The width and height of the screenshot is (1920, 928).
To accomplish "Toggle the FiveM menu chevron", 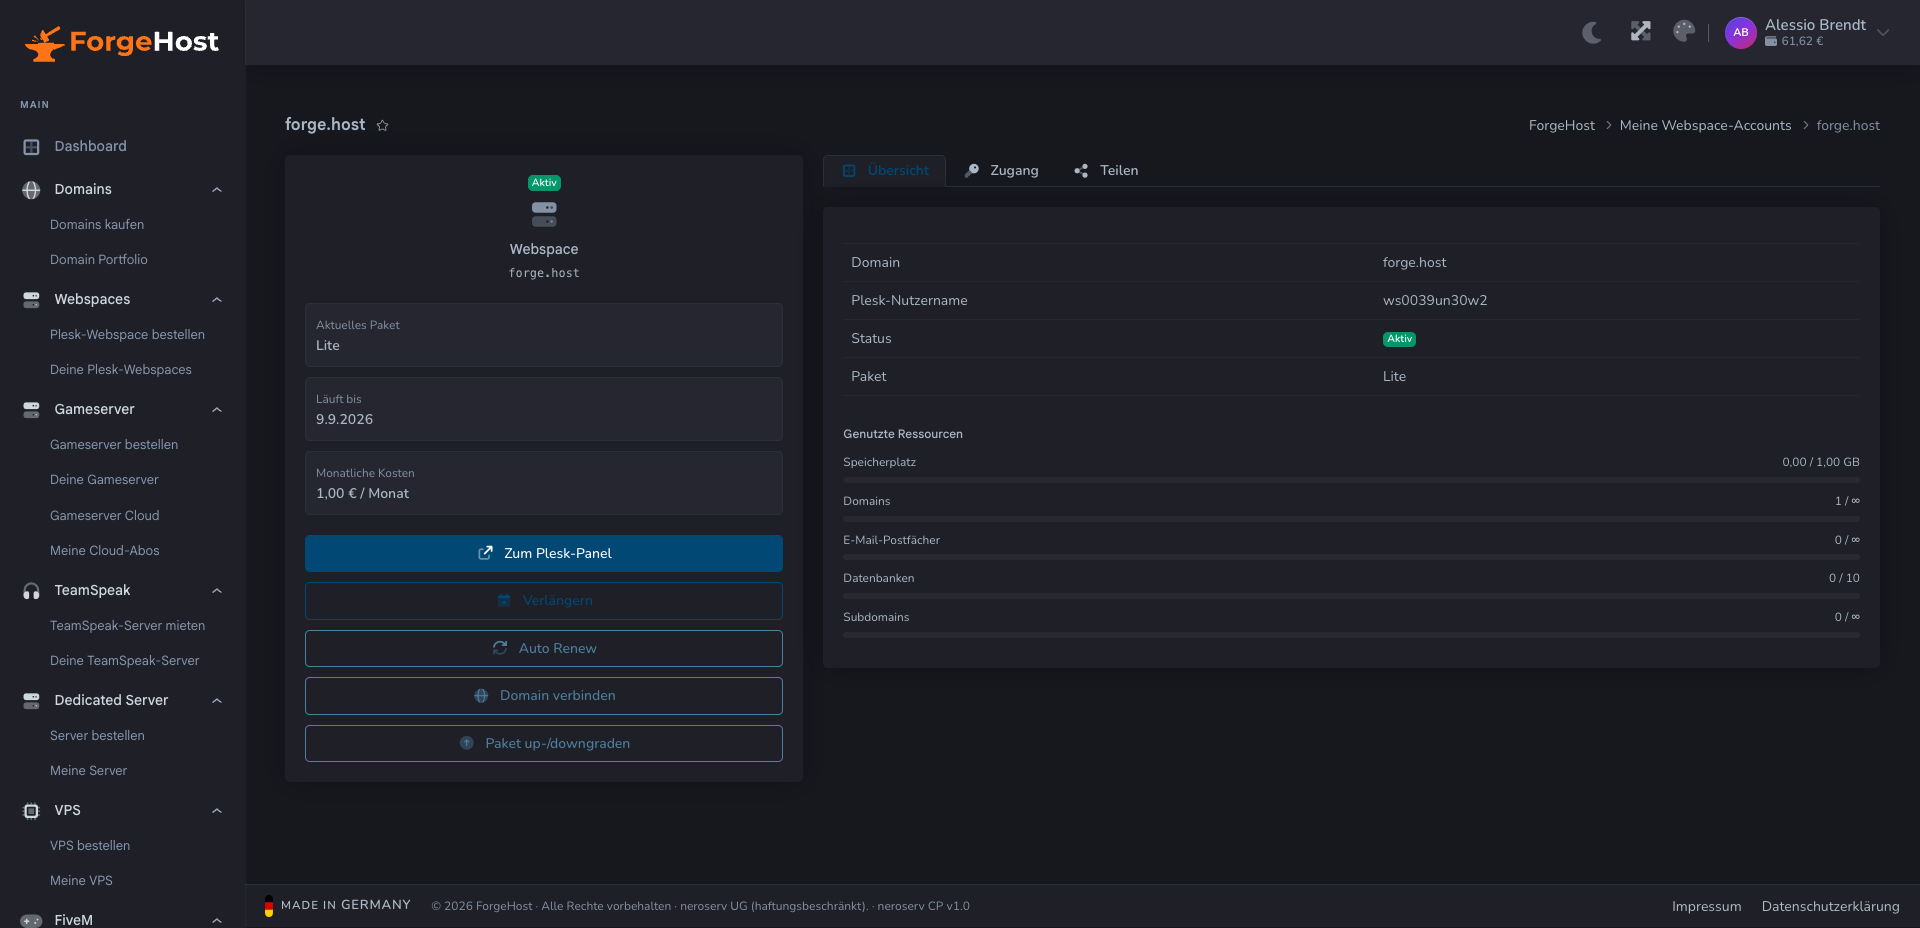I will tap(217, 920).
